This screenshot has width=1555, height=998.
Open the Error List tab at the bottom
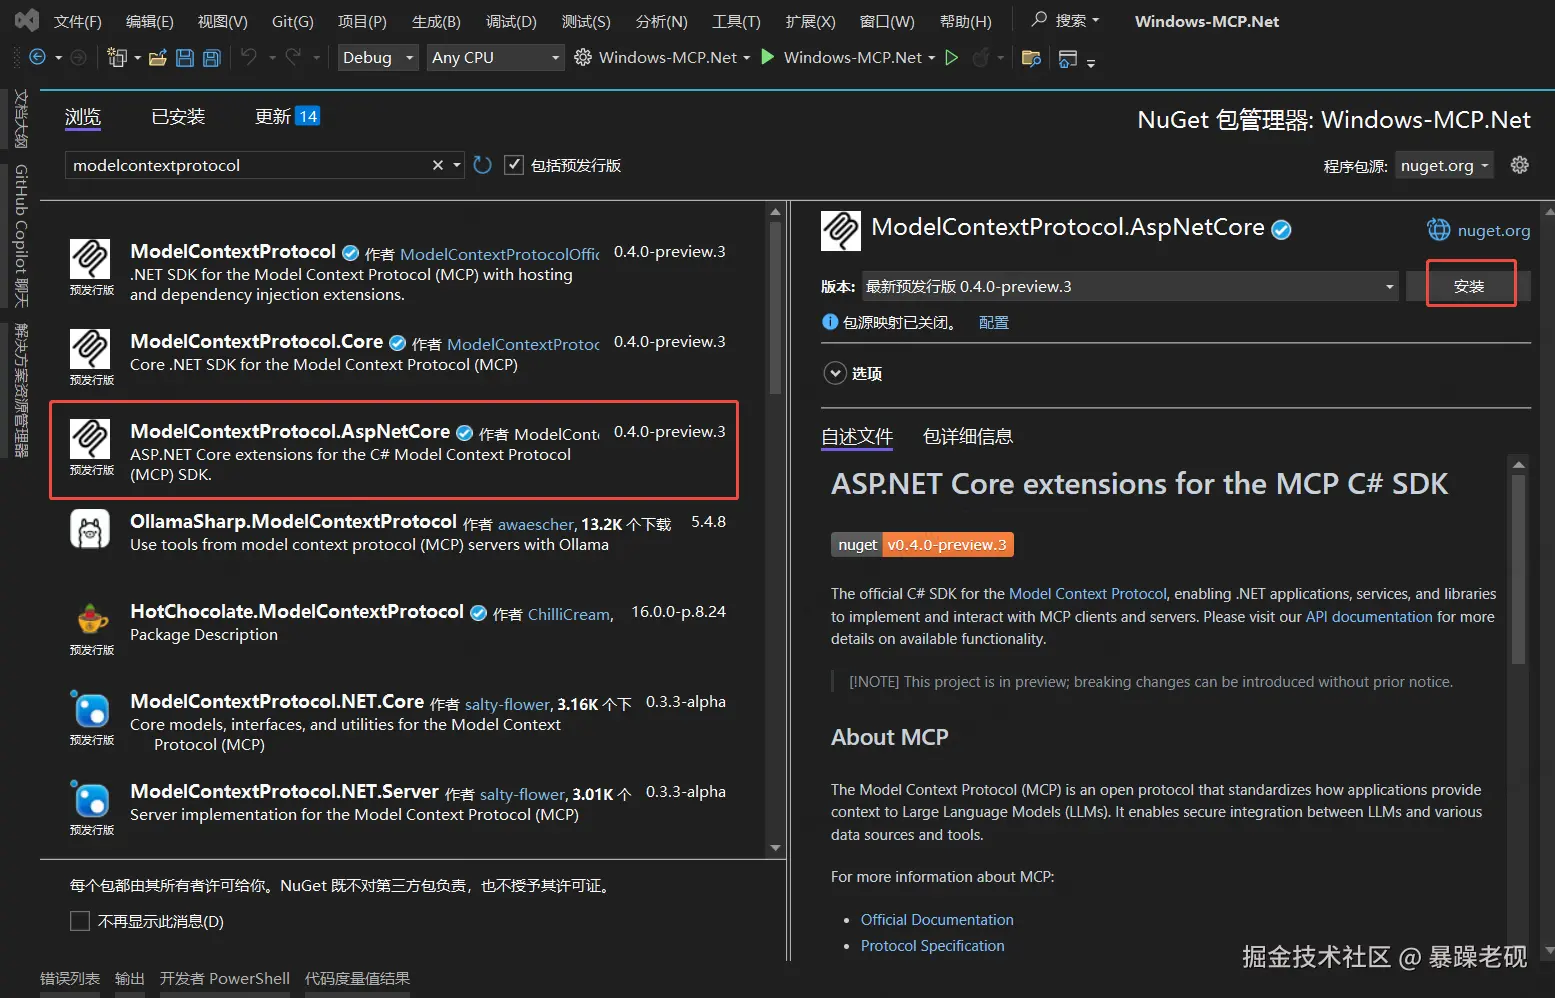point(70,978)
